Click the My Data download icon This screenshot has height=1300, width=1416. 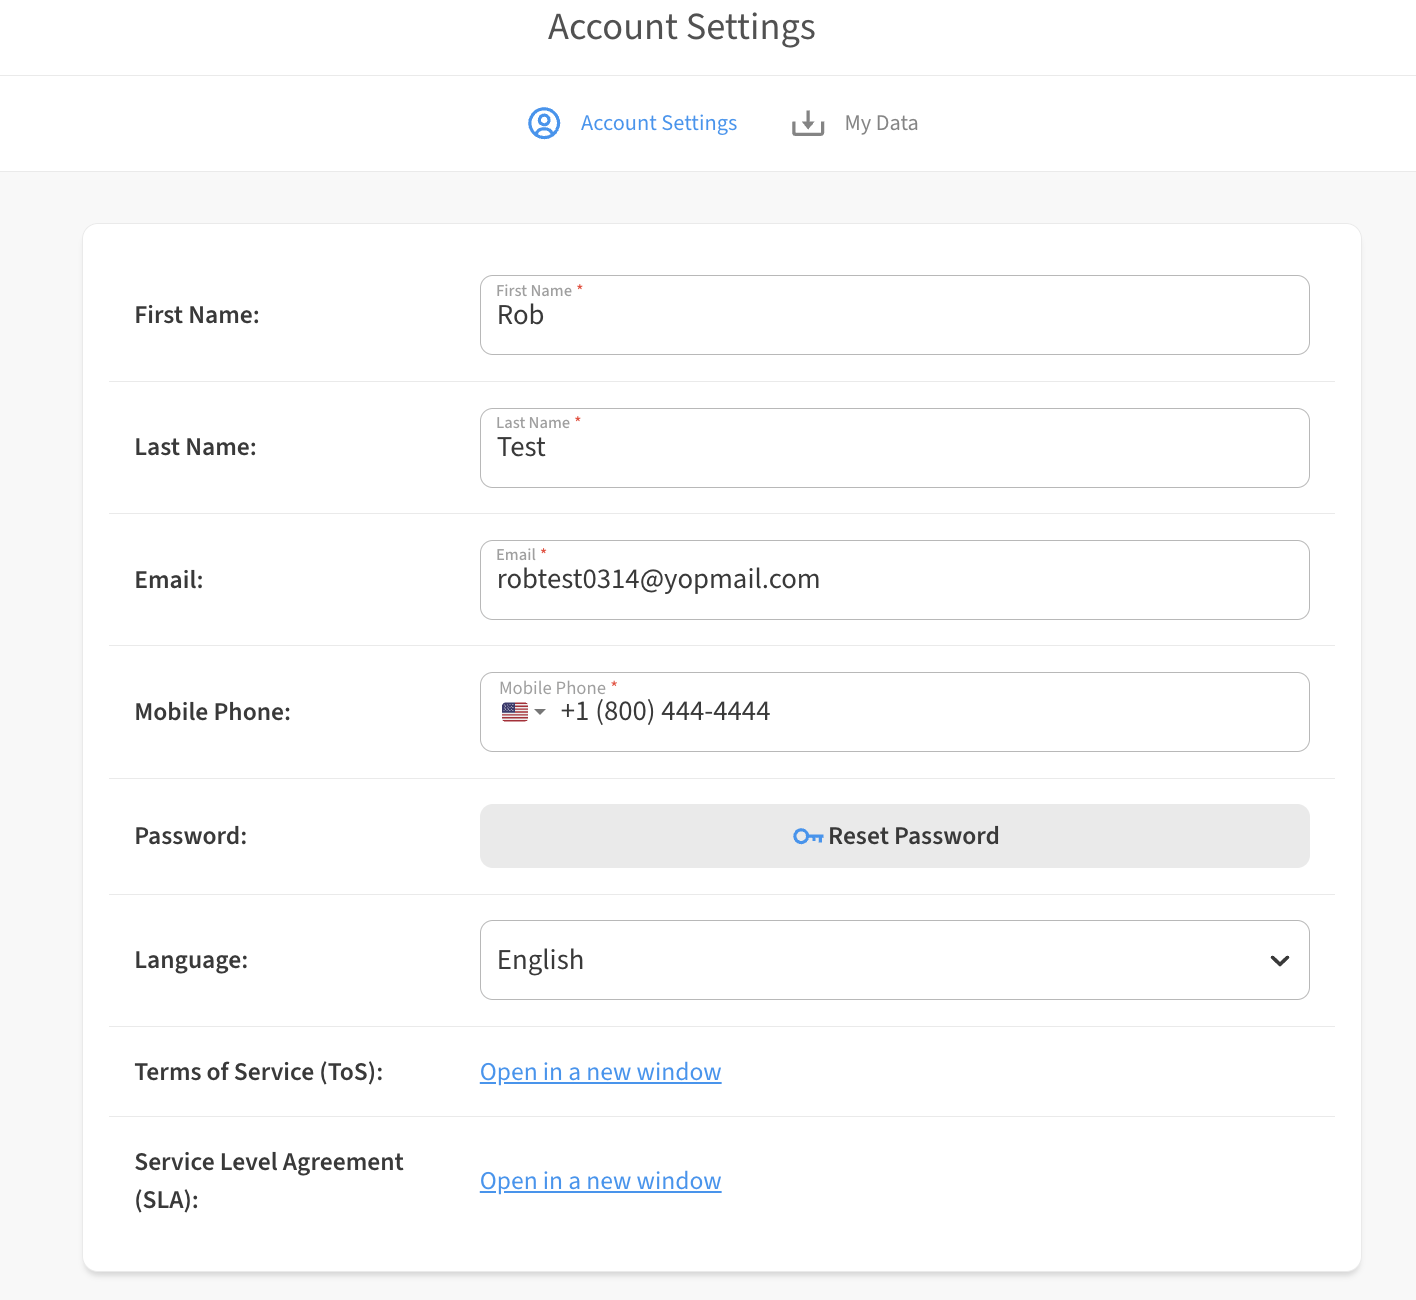coord(808,123)
